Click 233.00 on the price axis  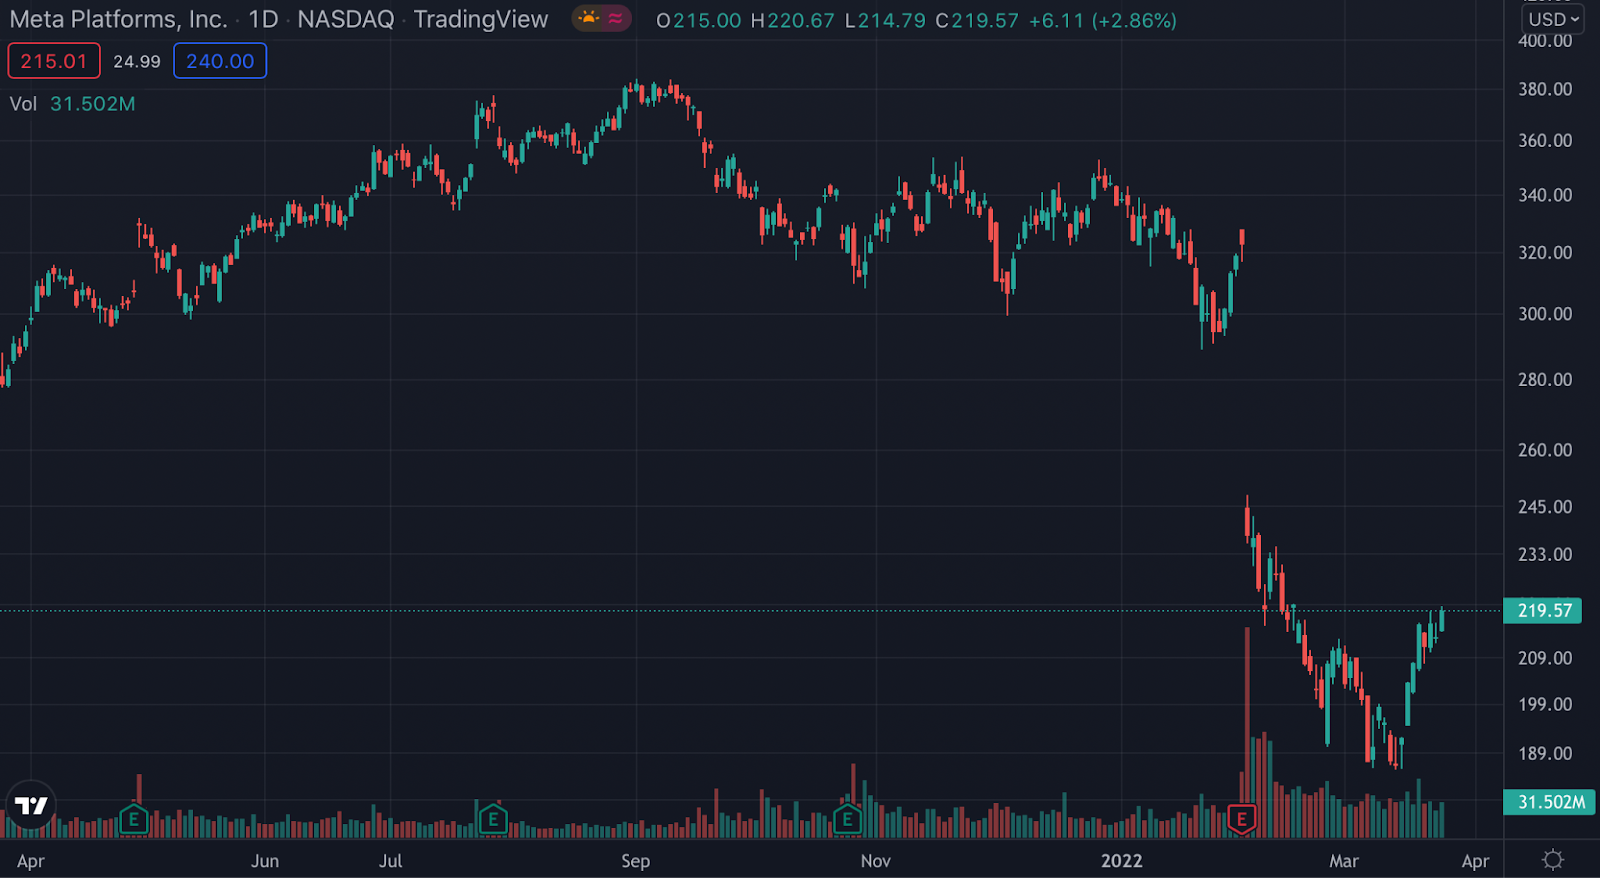point(1545,554)
